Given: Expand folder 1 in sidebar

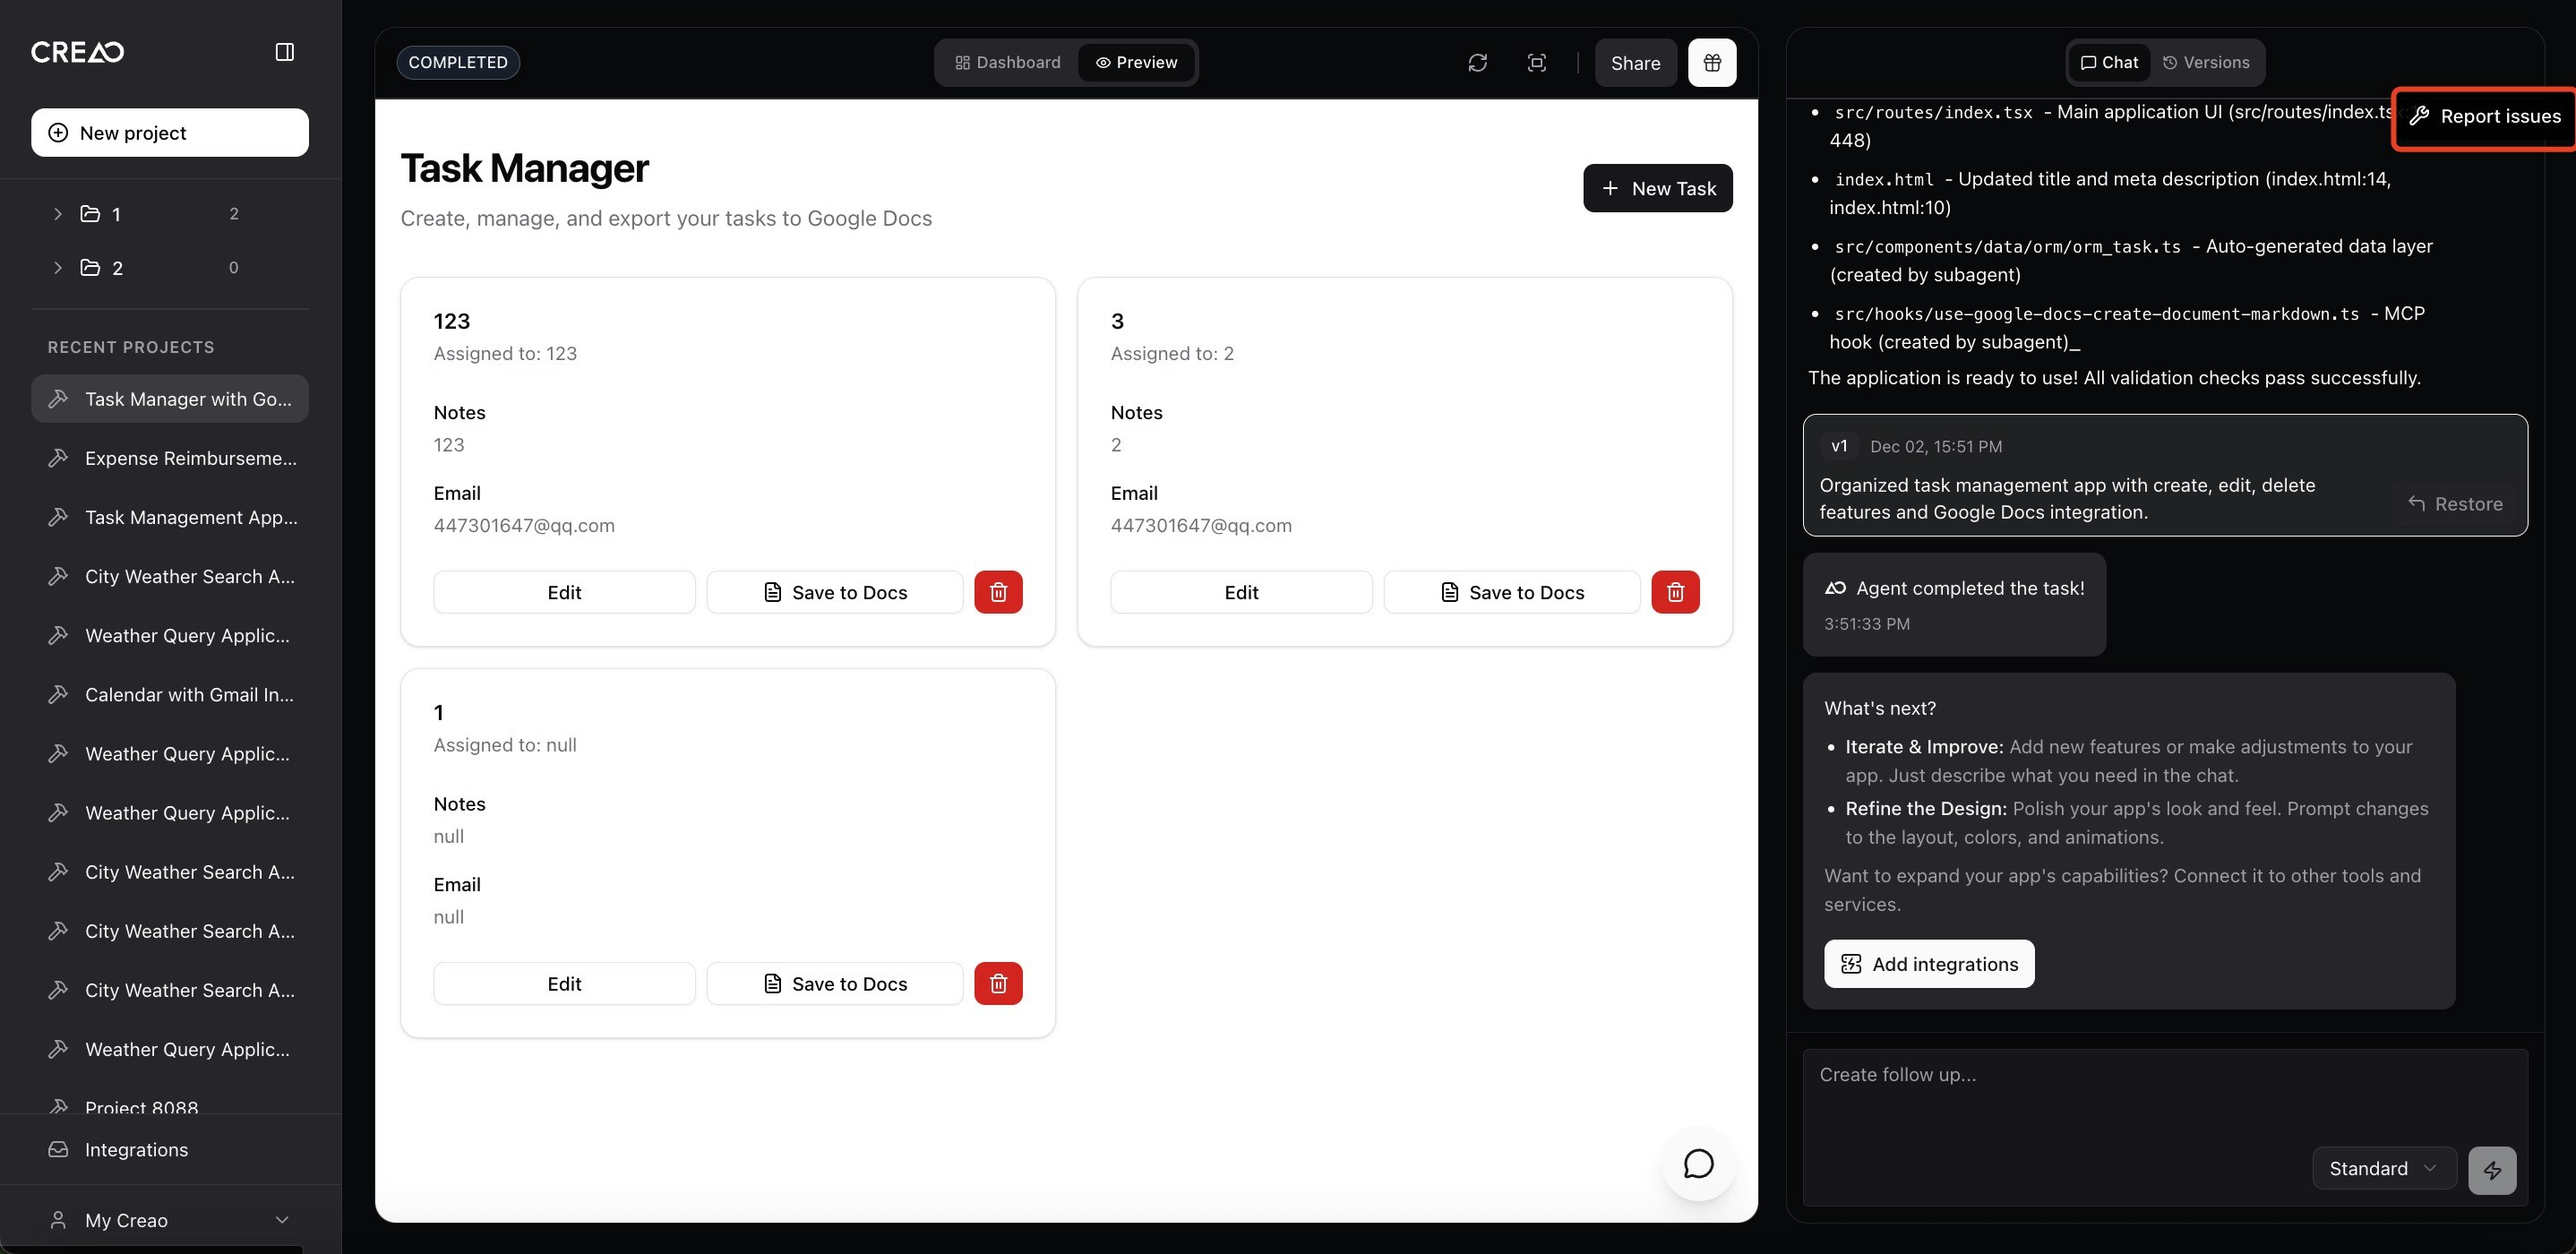Looking at the screenshot, I should (x=58, y=214).
